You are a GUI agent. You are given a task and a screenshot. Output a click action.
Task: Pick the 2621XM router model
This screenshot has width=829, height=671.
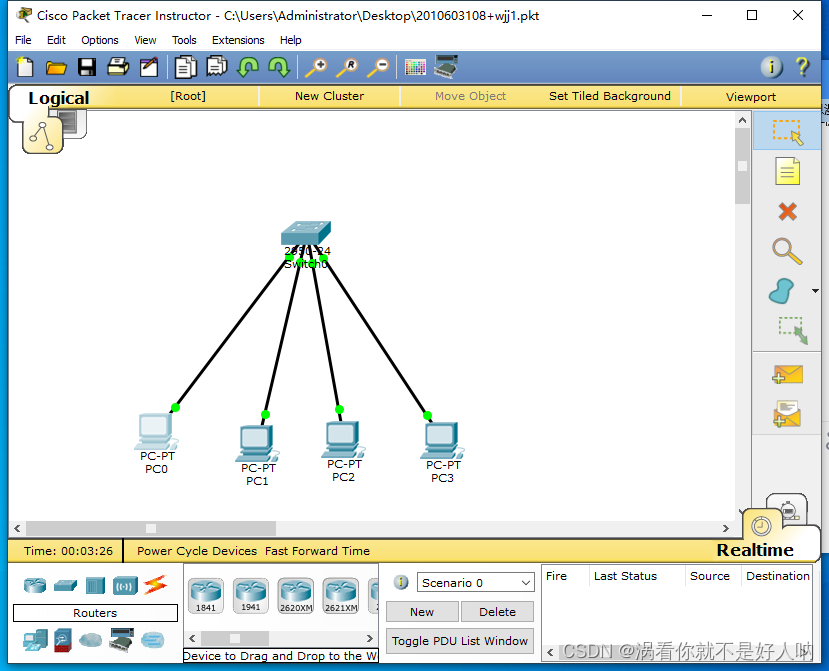(341, 595)
